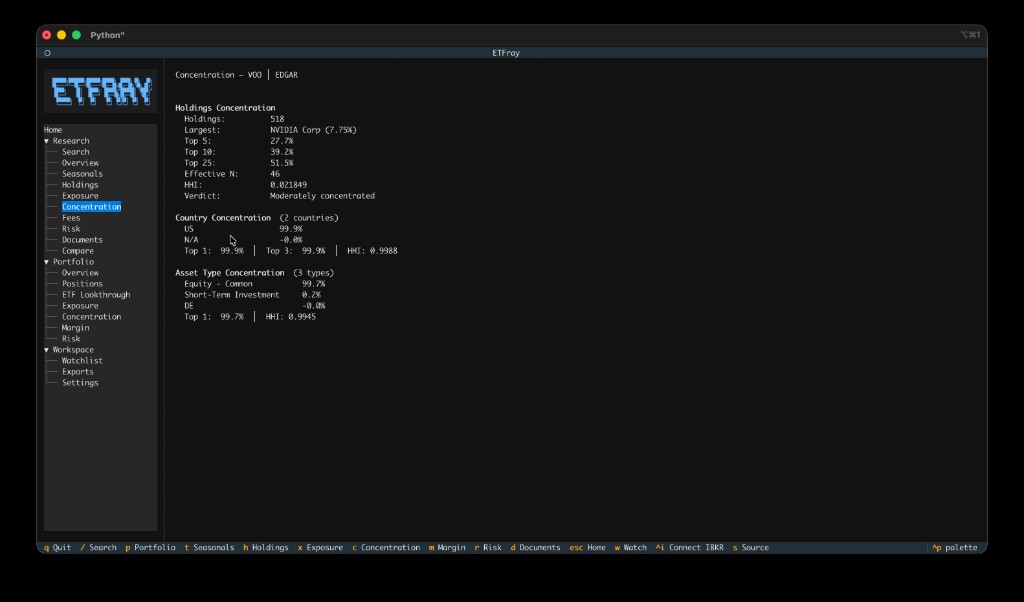The image size is (1024, 602).
Task: Click the circle icon in header bar
Action: point(48,53)
